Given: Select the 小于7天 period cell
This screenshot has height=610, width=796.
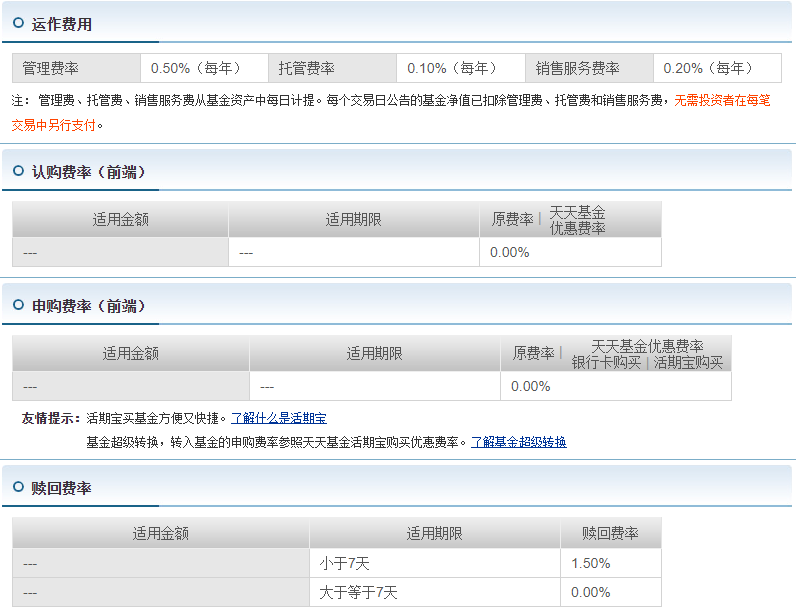Looking at the screenshot, I should (x=435, y=563).
